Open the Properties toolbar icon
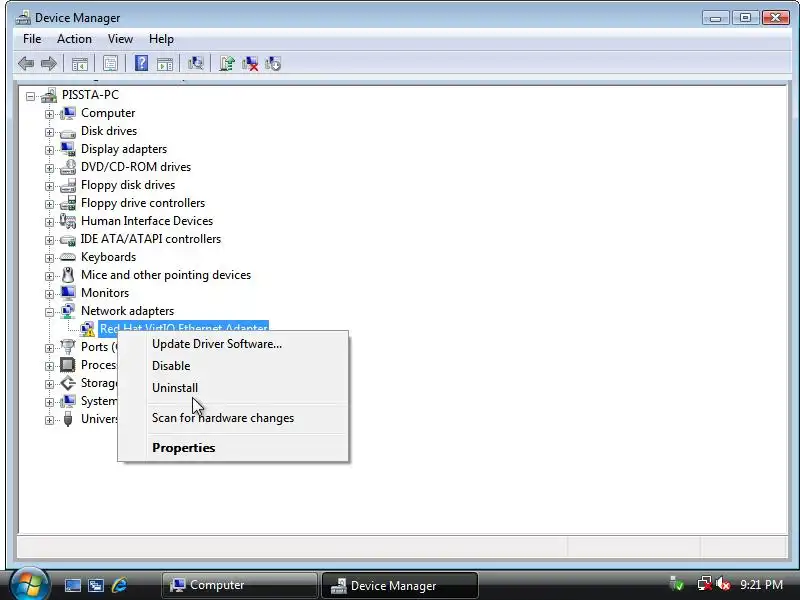Viewport: 800px width, 600px height. click(x=110, y=64)
